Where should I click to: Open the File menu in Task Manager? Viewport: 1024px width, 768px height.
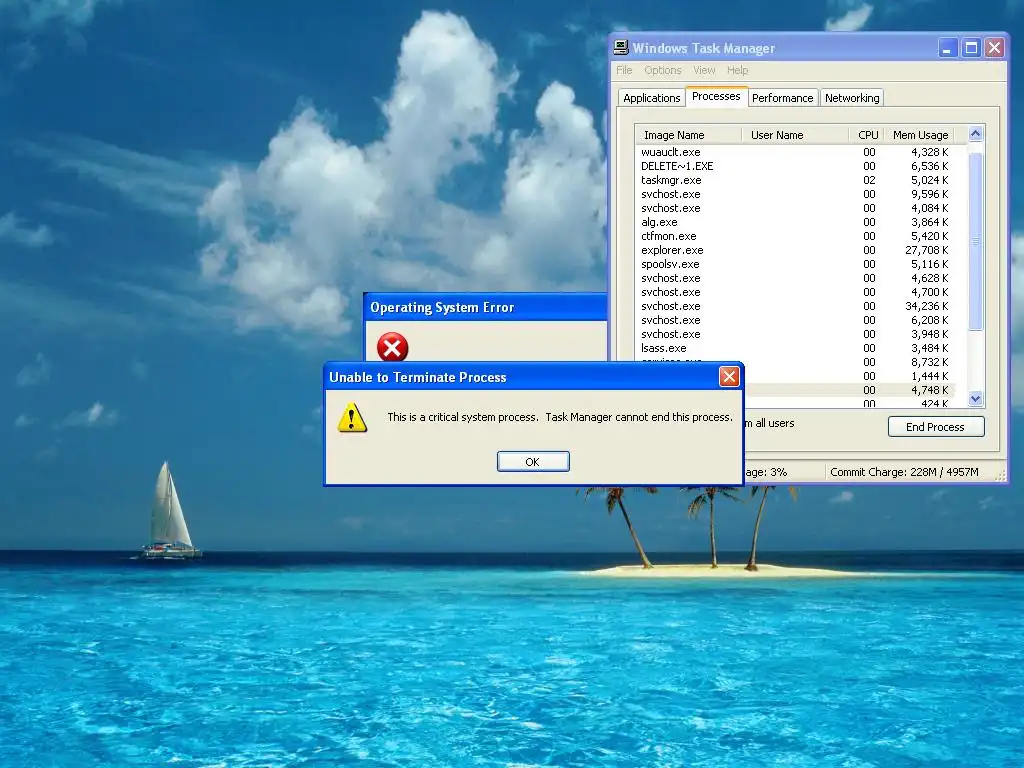[624, 70]
